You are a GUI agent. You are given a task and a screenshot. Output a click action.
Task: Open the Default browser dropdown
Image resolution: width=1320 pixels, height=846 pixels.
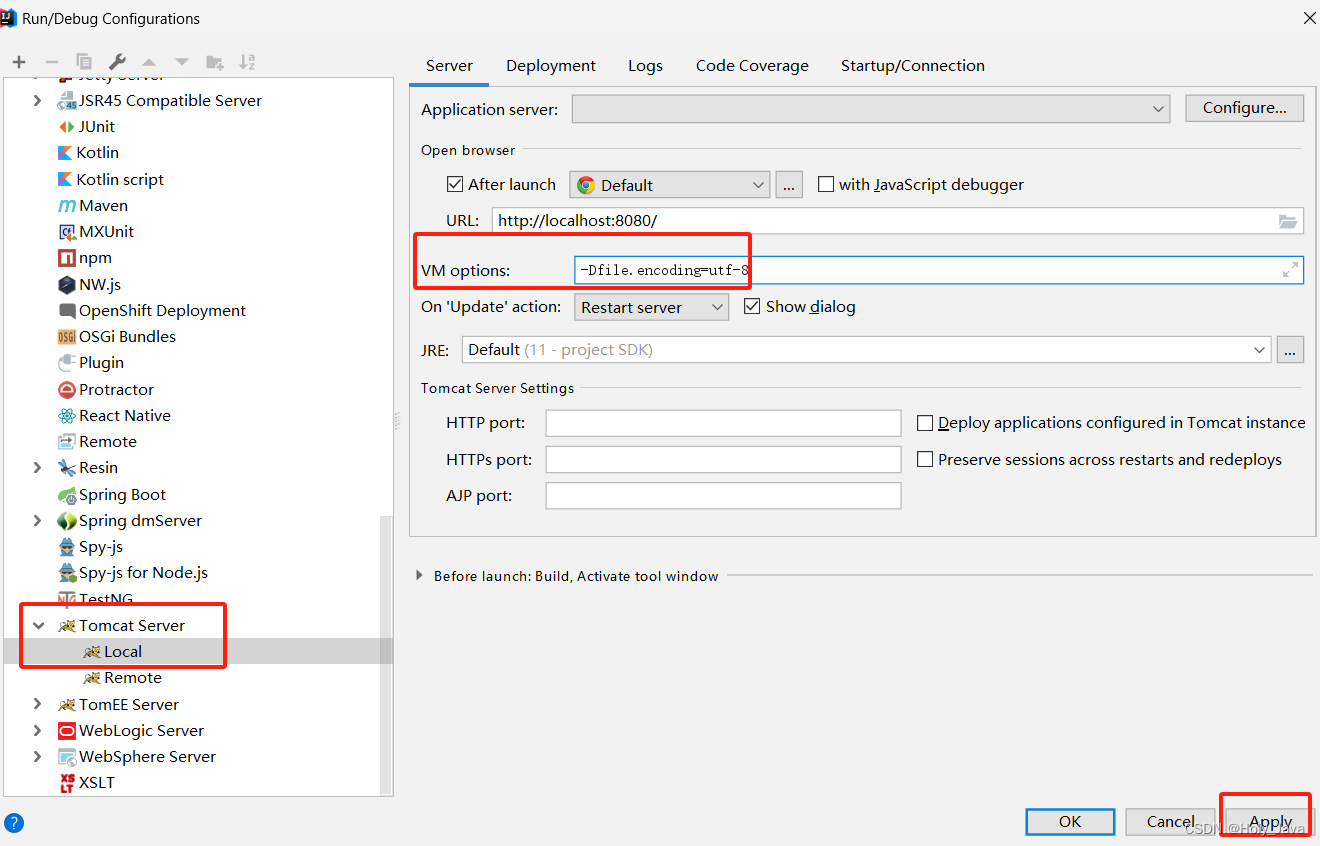(x=669, y=185)
